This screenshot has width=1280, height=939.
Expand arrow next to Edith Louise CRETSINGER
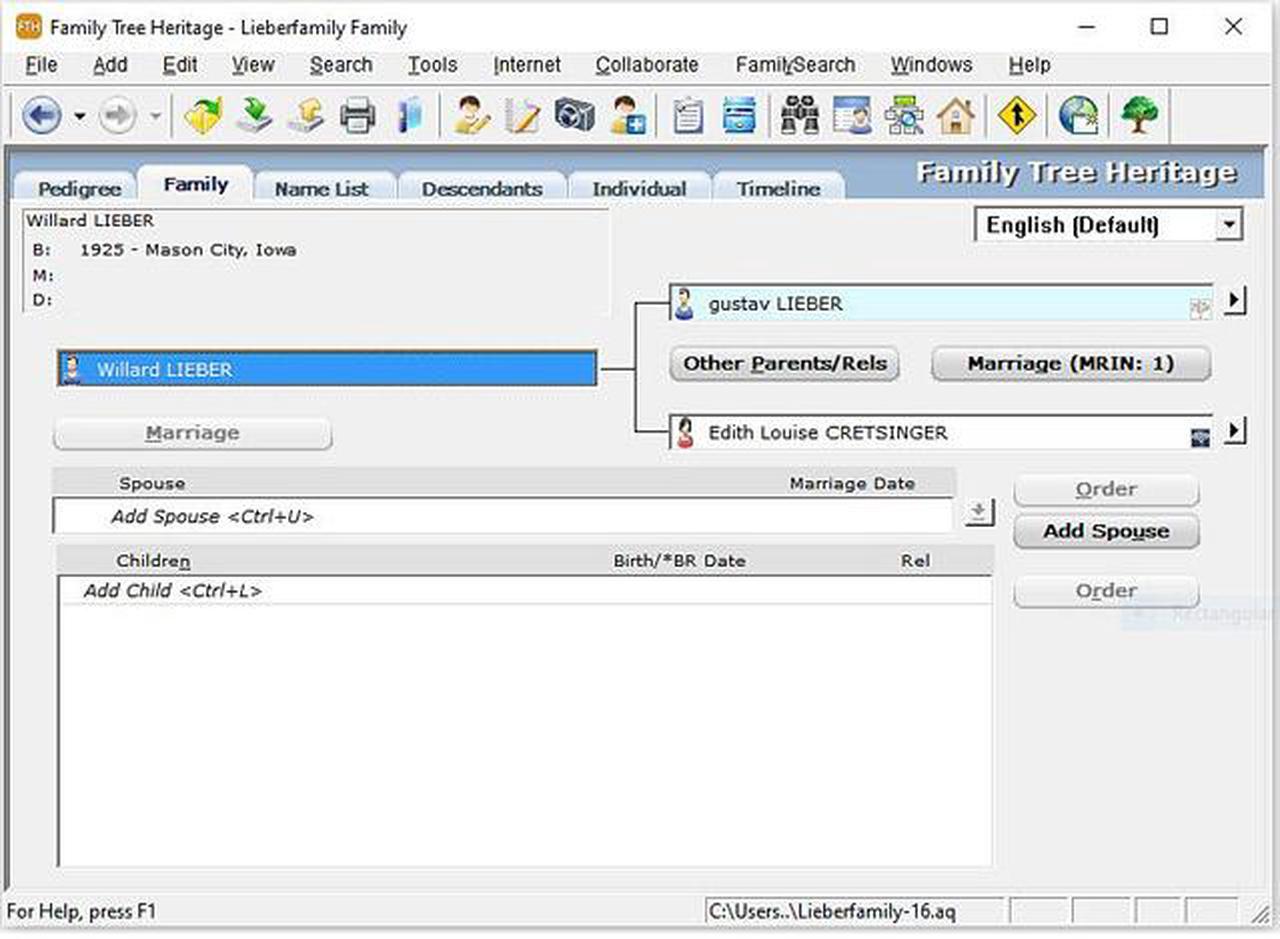pyautogui.click(x=1236, y=431)
